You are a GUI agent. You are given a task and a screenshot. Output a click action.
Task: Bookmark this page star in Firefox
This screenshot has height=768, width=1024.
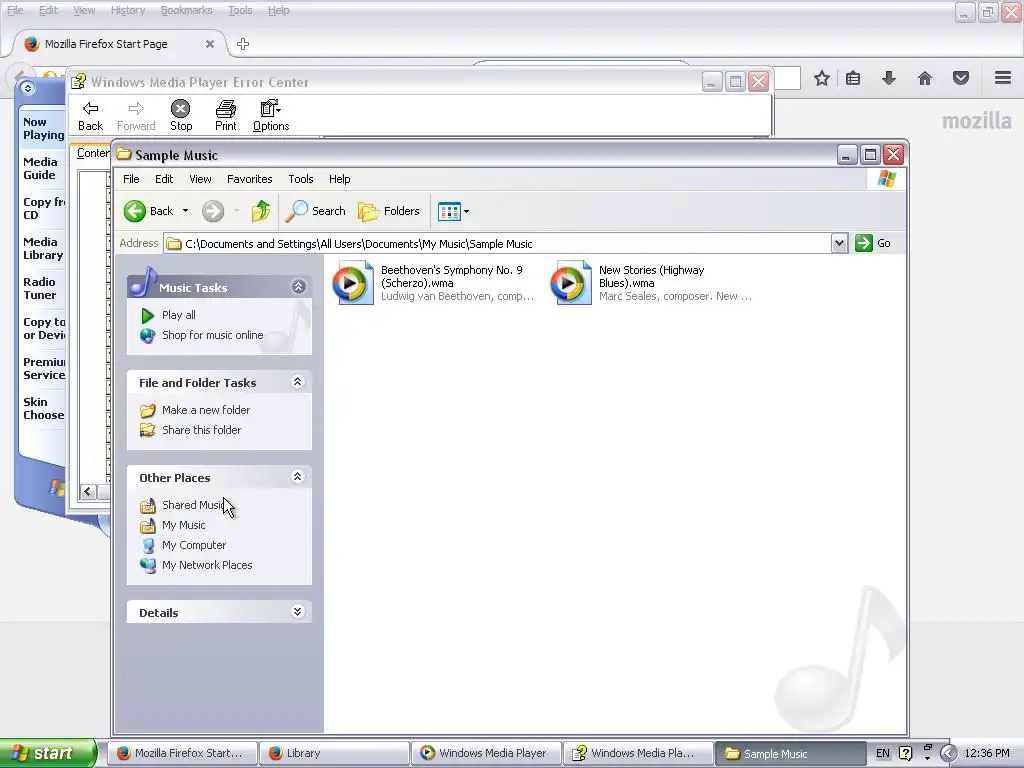(822, 79)
